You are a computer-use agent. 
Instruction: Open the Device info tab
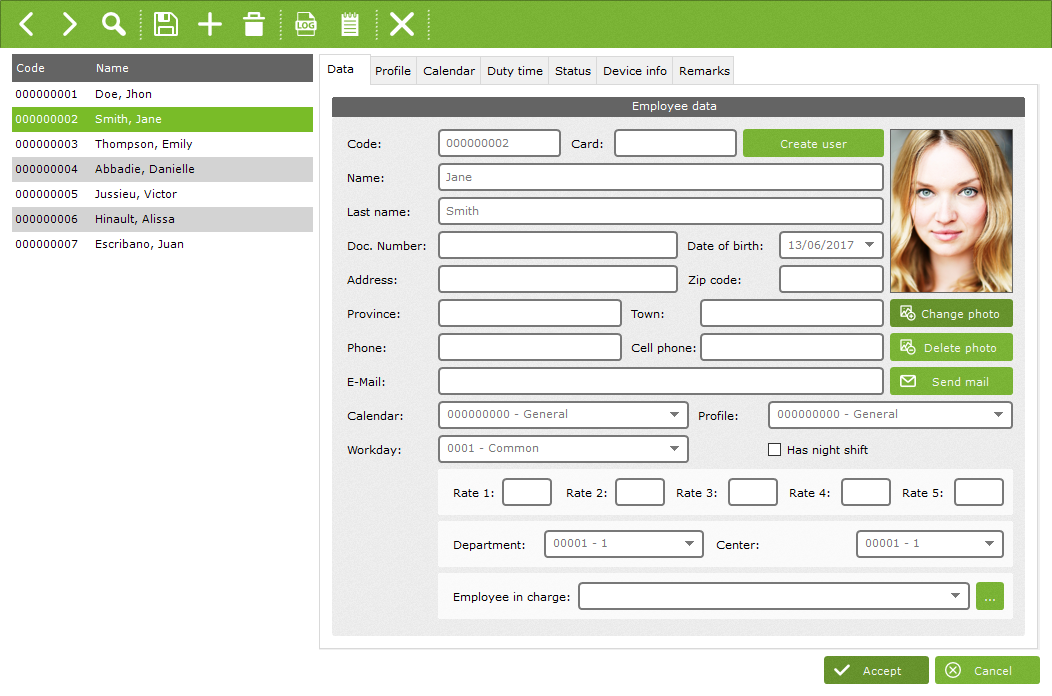point(635,71)
